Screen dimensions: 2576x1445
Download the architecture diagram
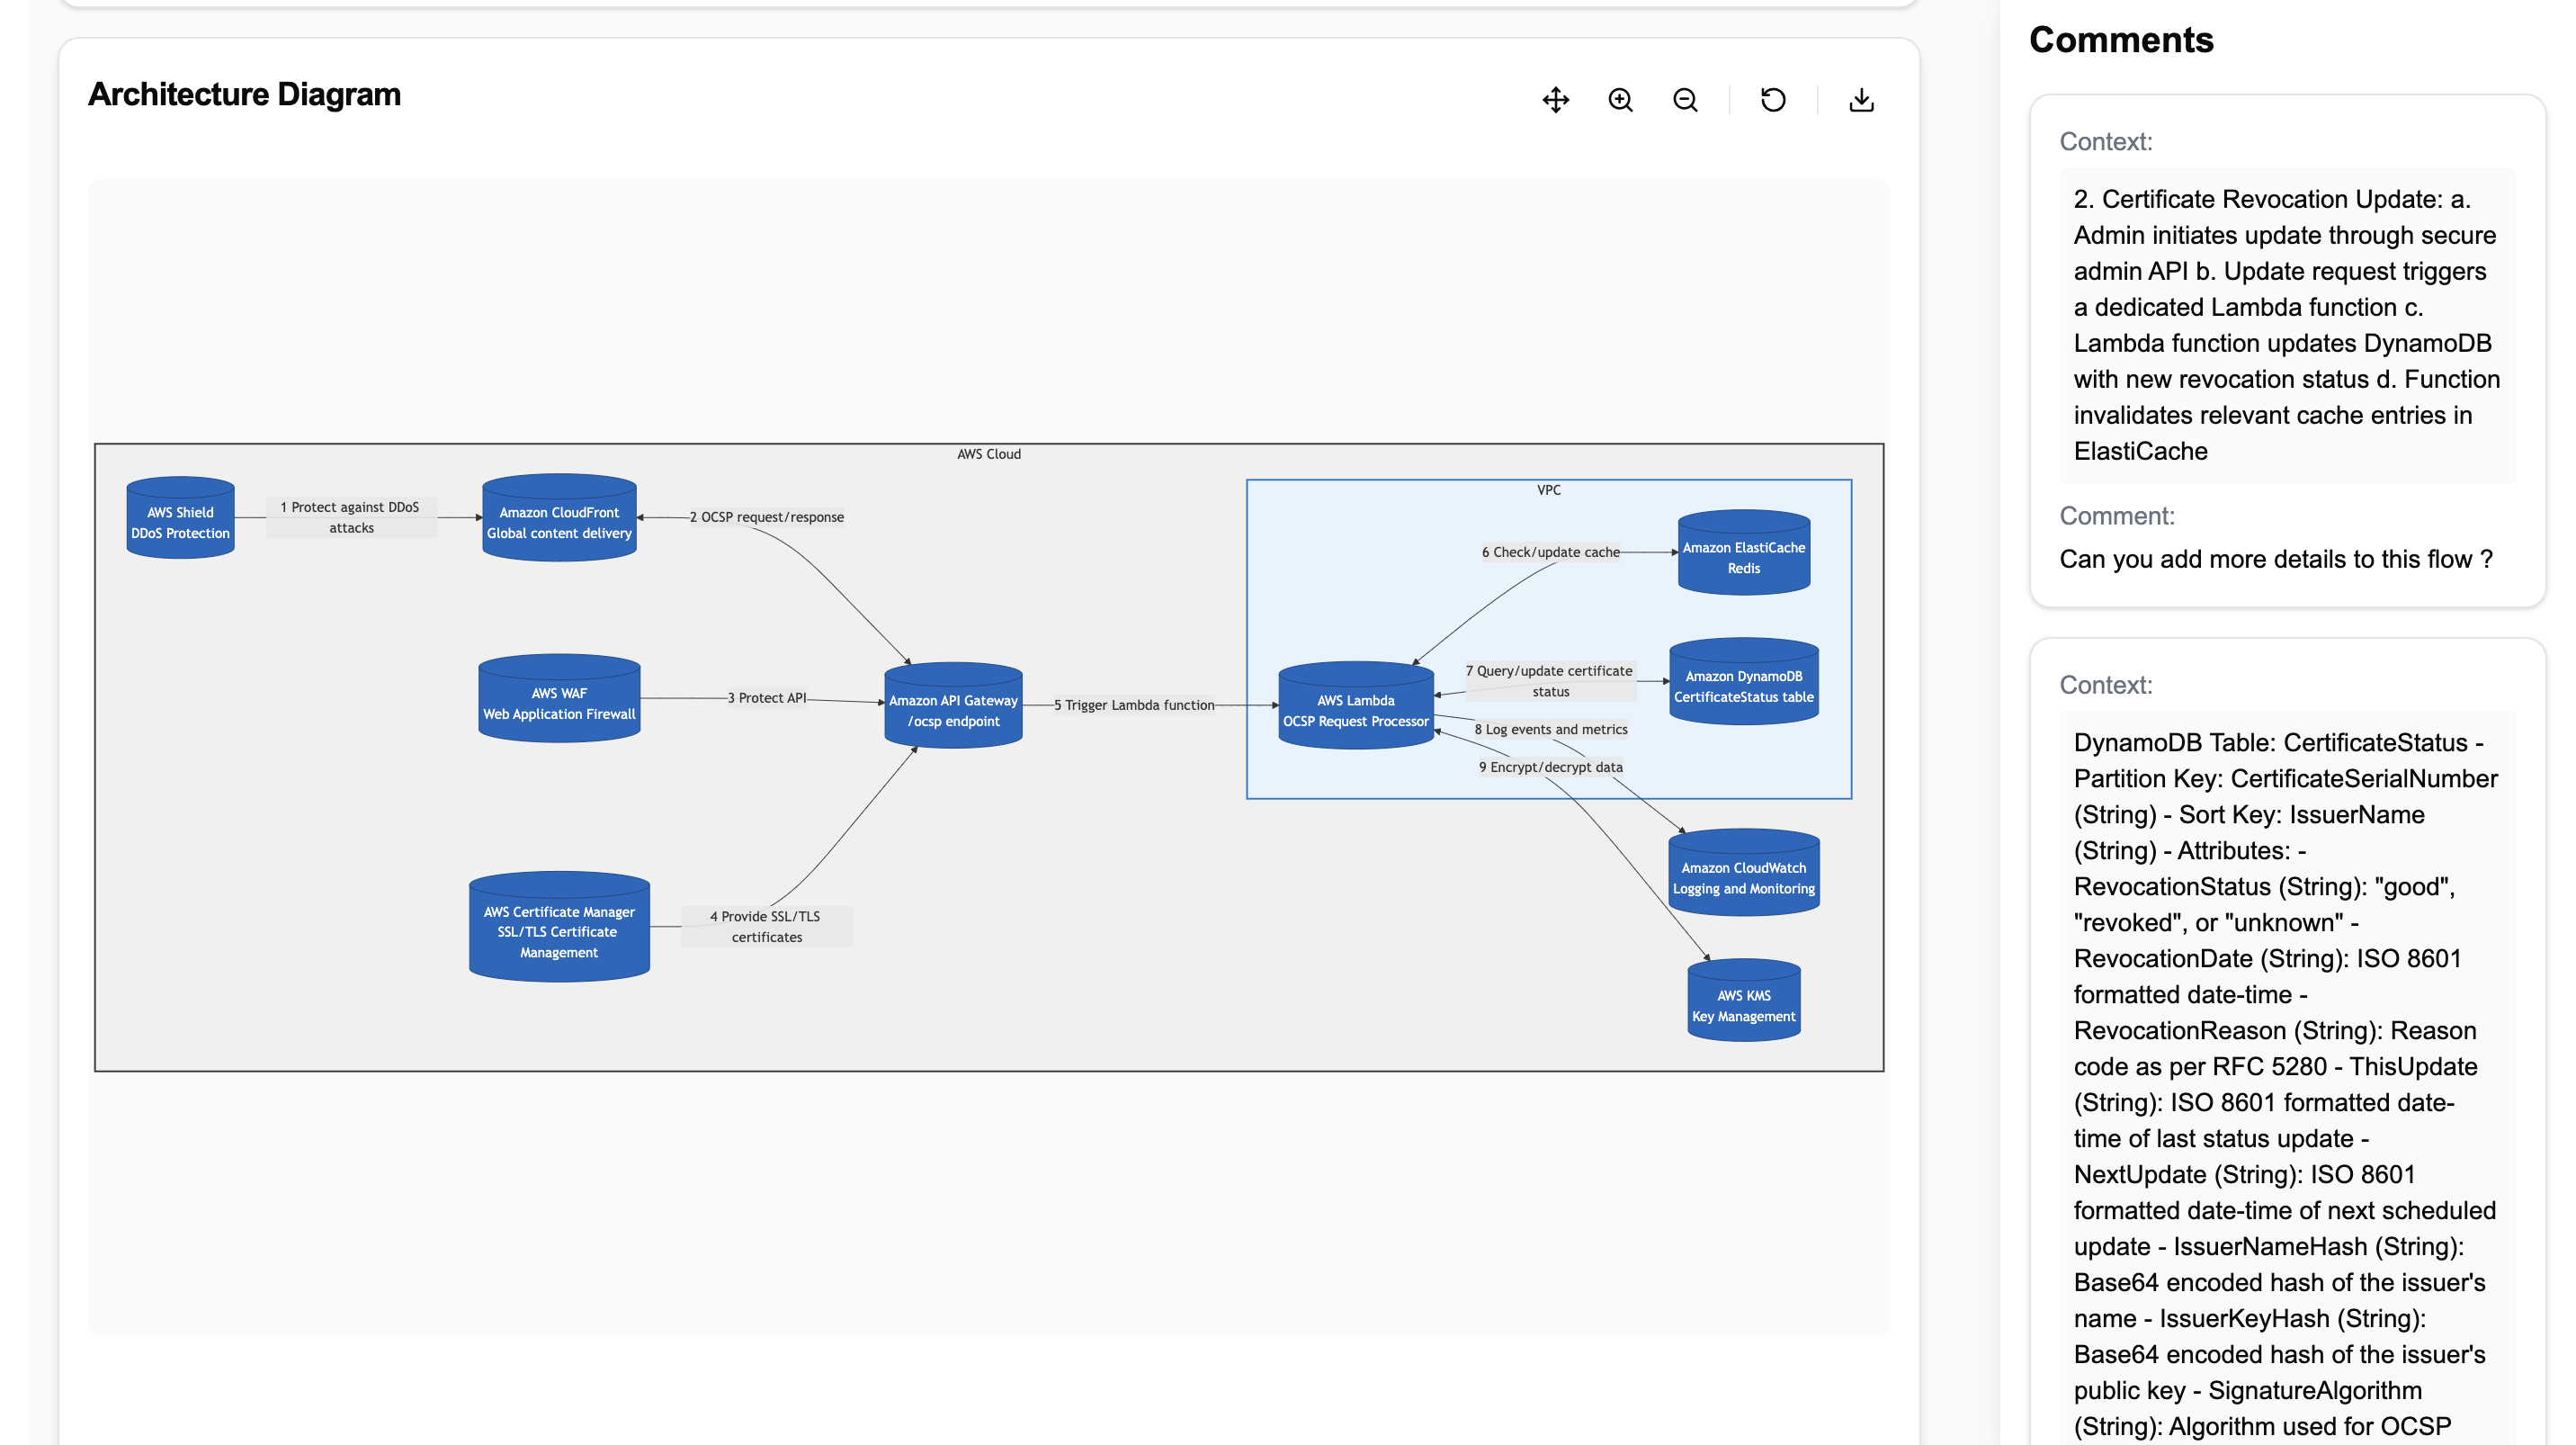tap(1861, 100)
